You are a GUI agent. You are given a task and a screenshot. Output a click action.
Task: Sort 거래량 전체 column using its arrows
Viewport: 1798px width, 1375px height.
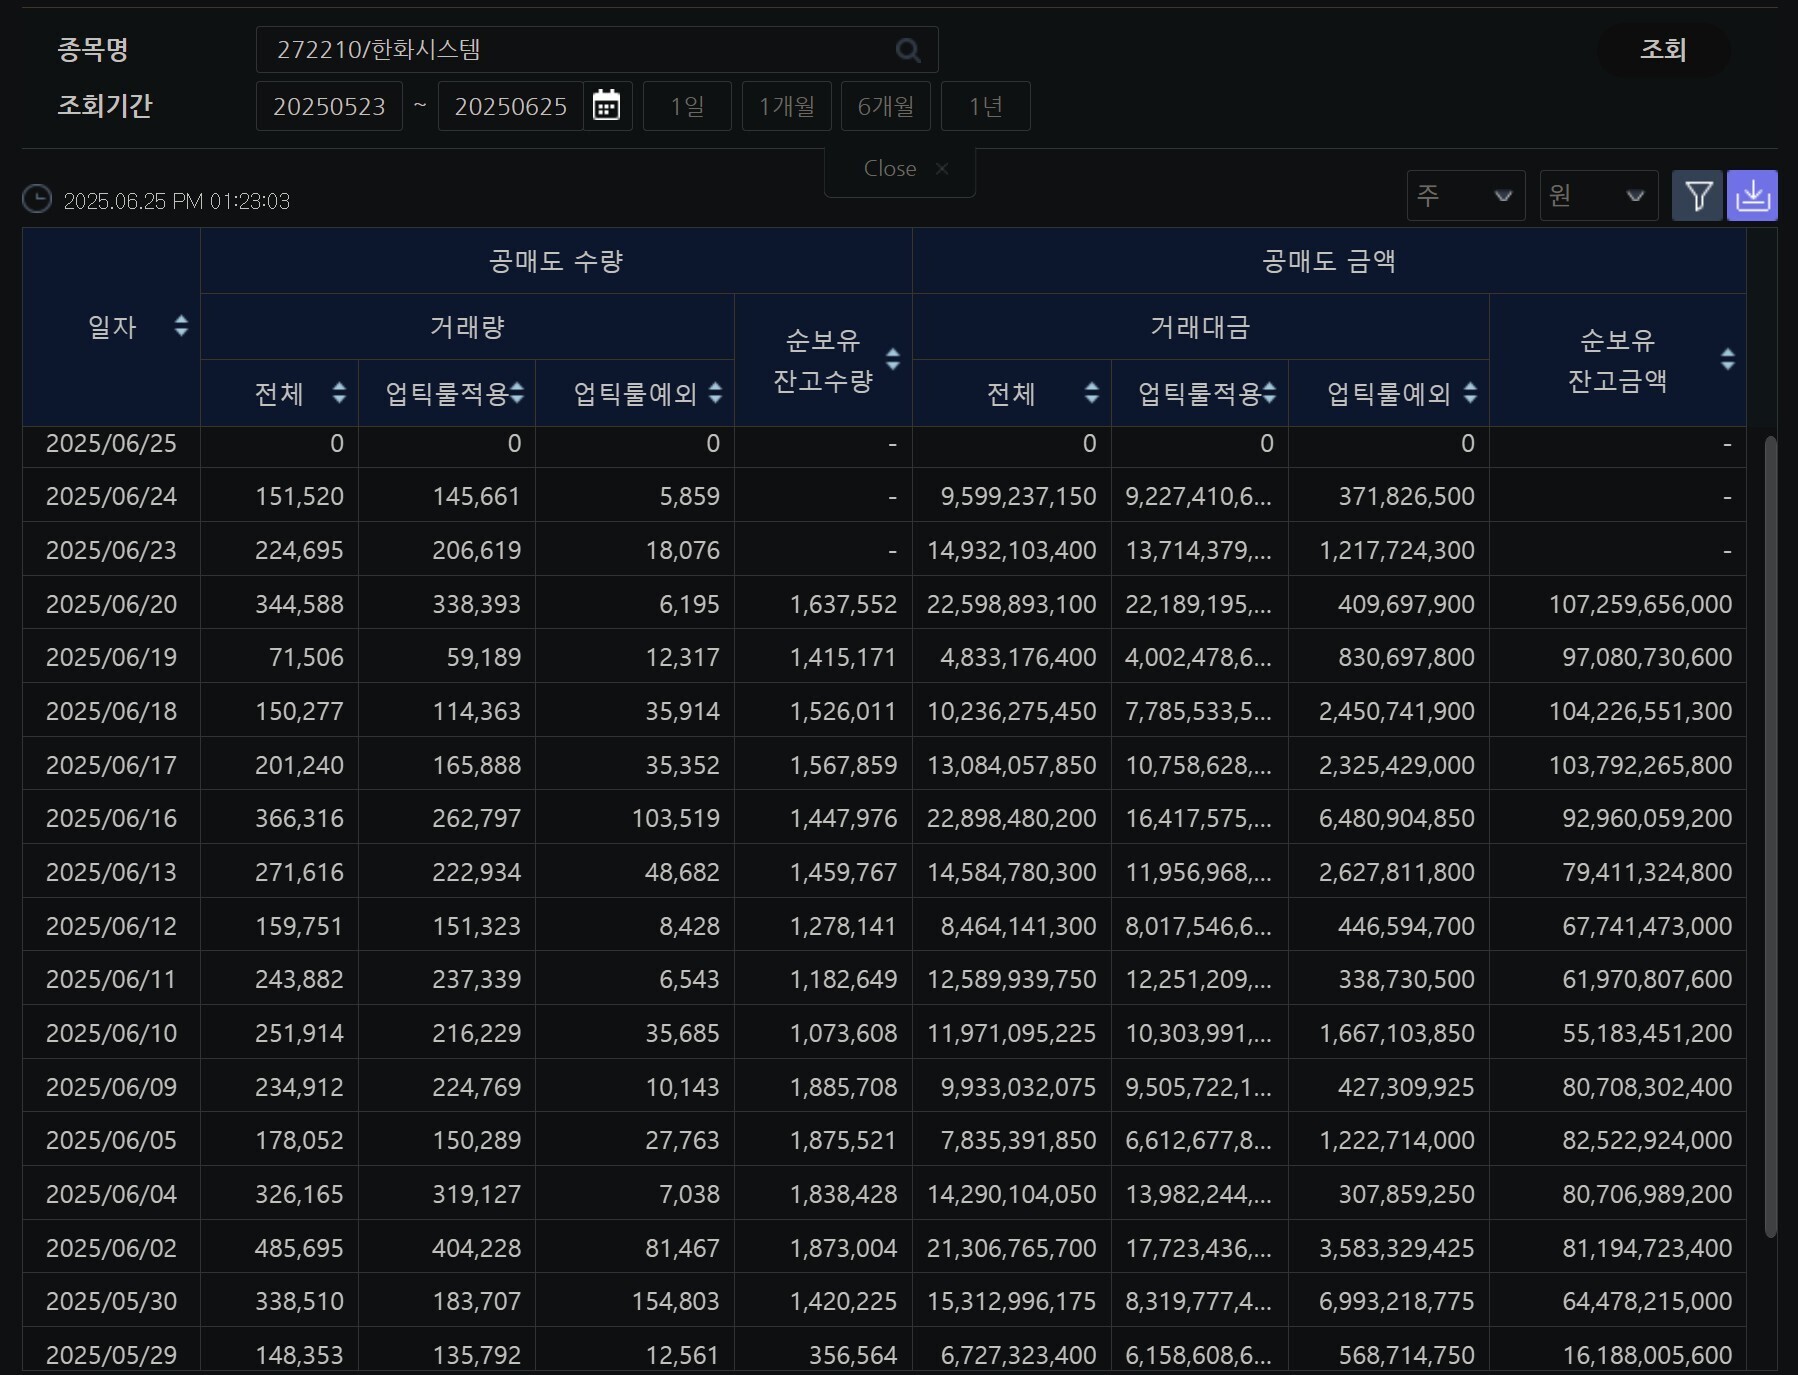pyautogui.click(x=339, y=393)
